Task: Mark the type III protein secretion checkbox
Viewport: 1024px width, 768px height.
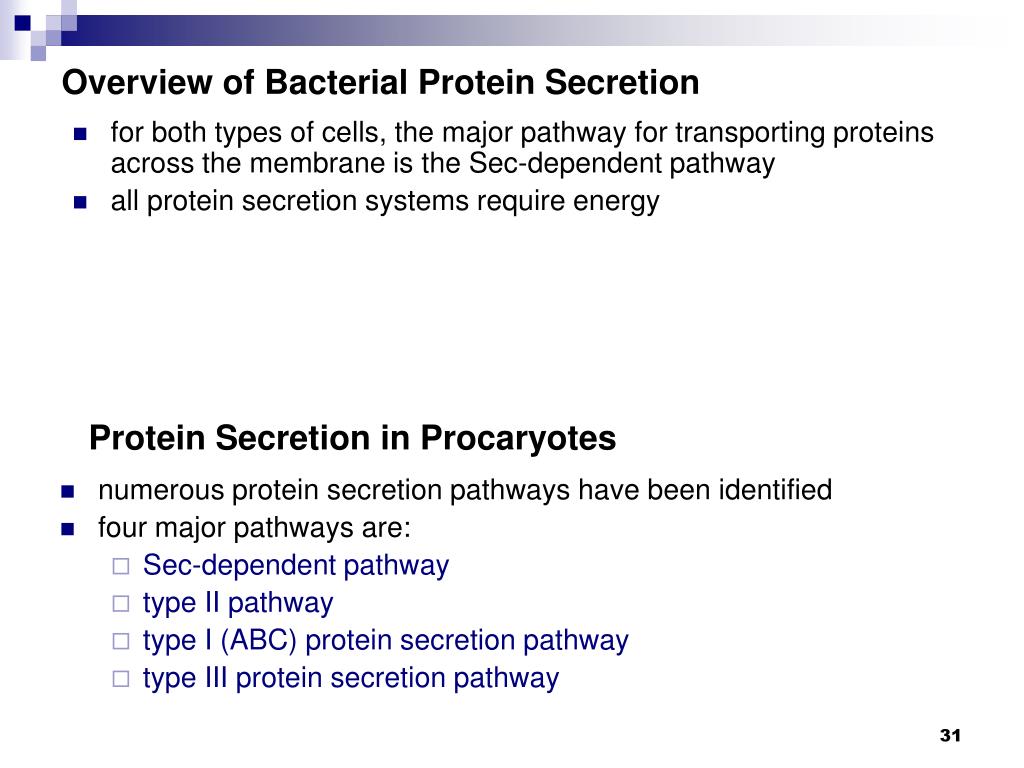Action: 121,679
